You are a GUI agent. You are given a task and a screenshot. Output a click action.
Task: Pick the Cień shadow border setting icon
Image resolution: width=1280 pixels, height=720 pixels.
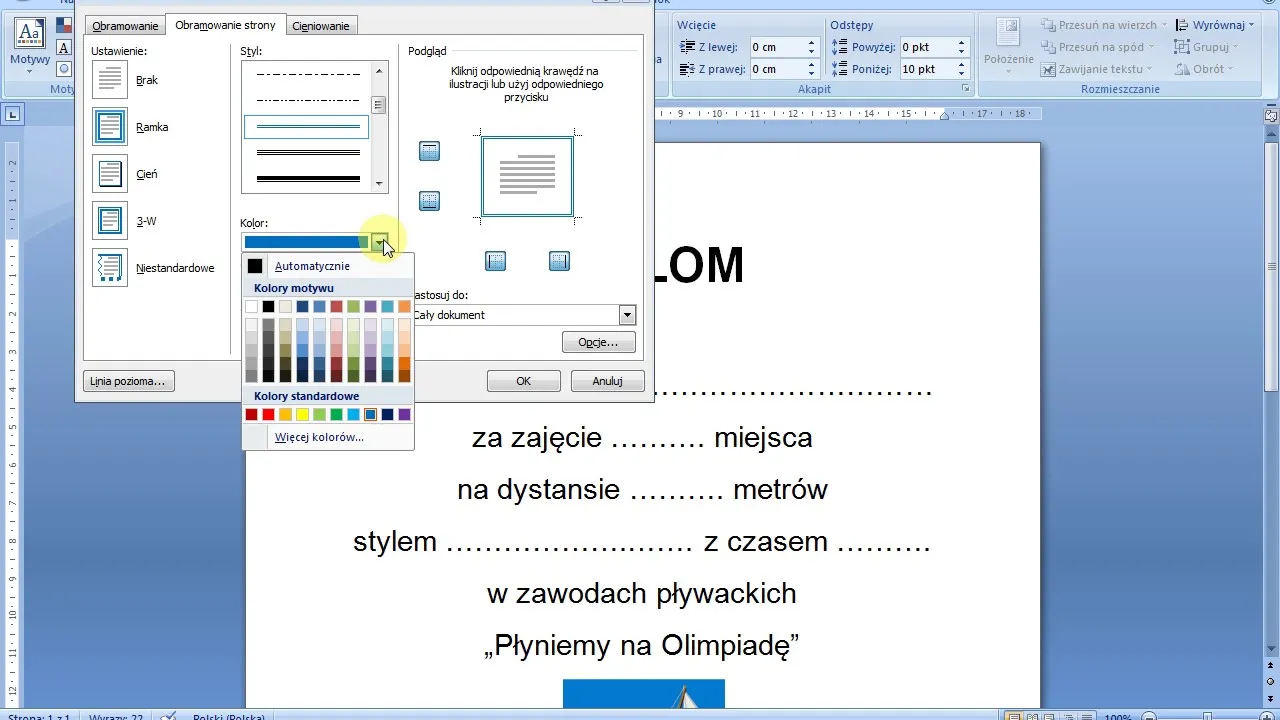(x=109, y=174)
